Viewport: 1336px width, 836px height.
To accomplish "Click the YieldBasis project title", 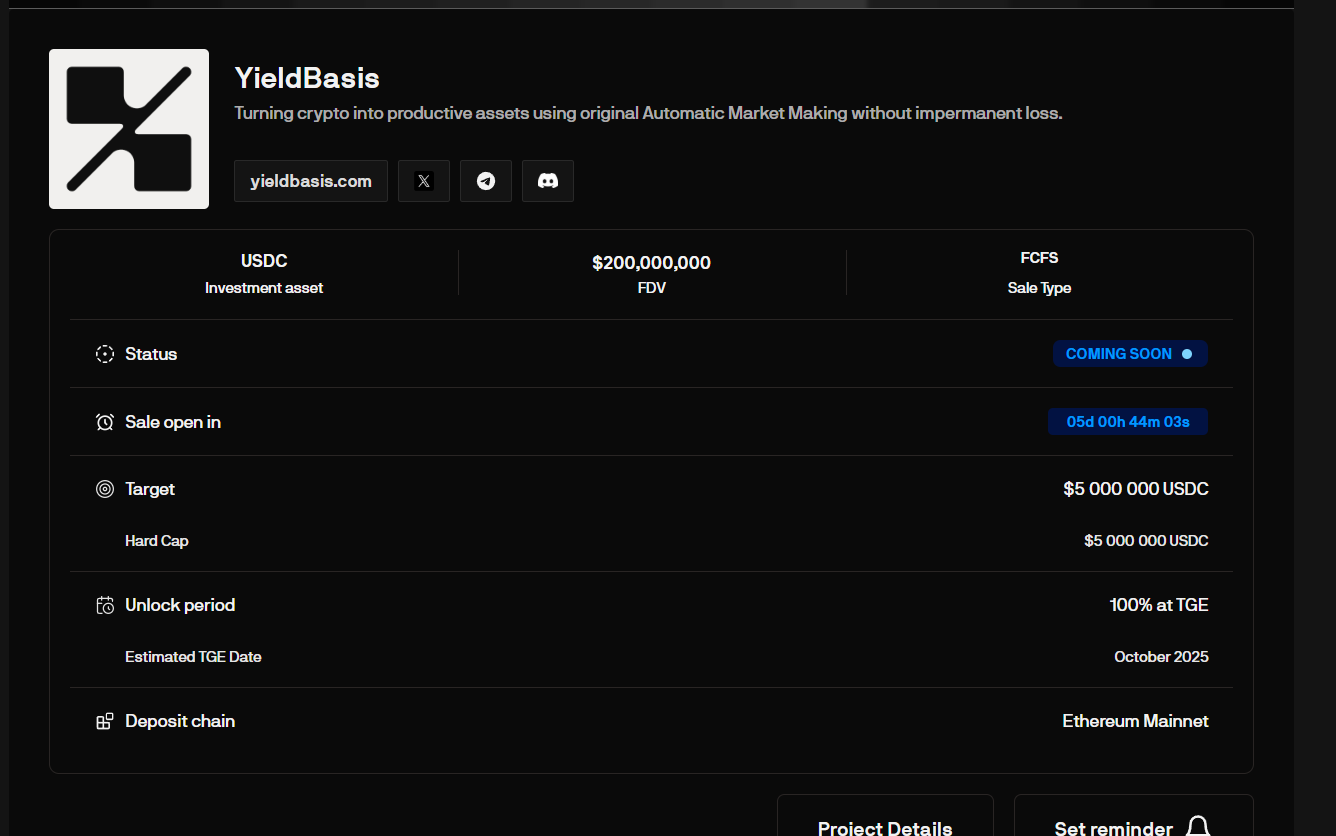I will [307, 78].
